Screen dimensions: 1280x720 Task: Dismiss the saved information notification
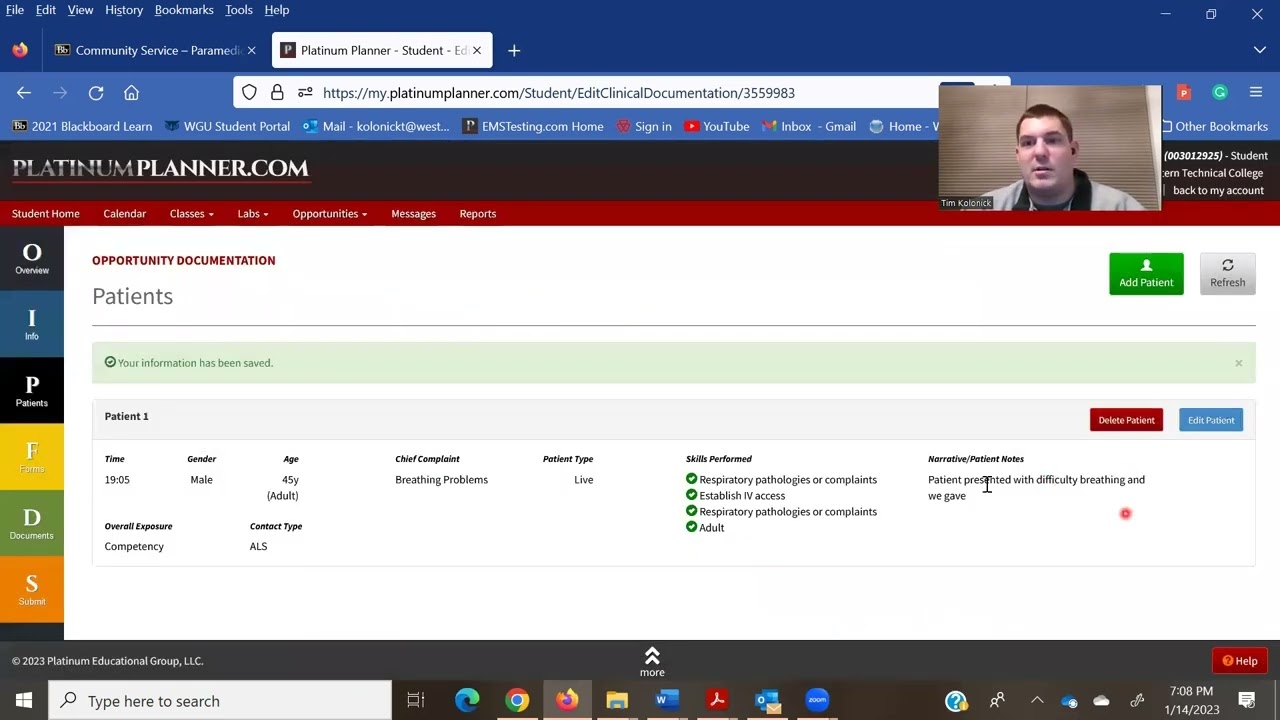pyautogui.click(x=1238, y=362)
